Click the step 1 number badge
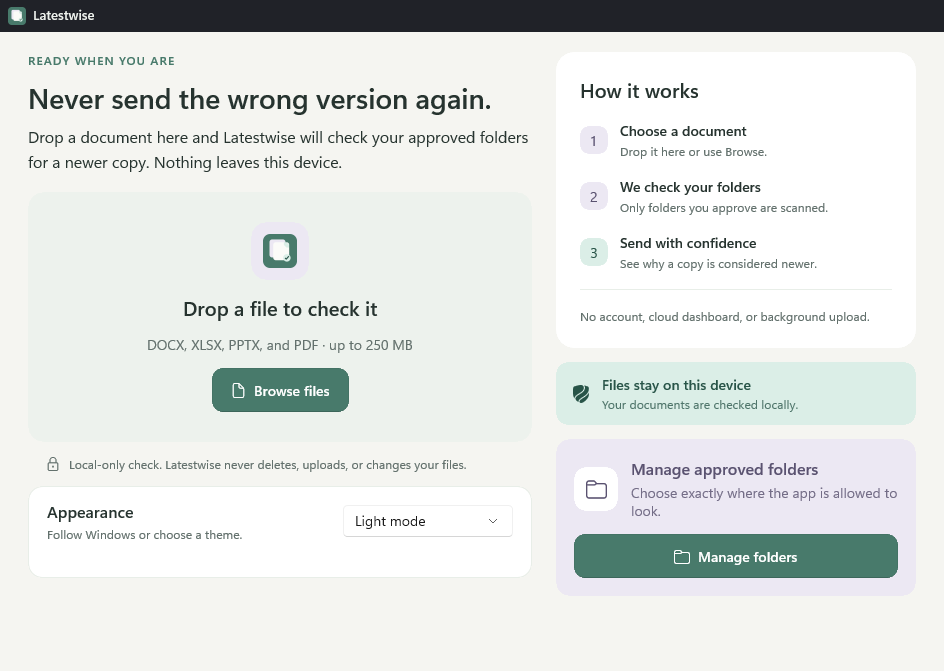 [594, 141]
